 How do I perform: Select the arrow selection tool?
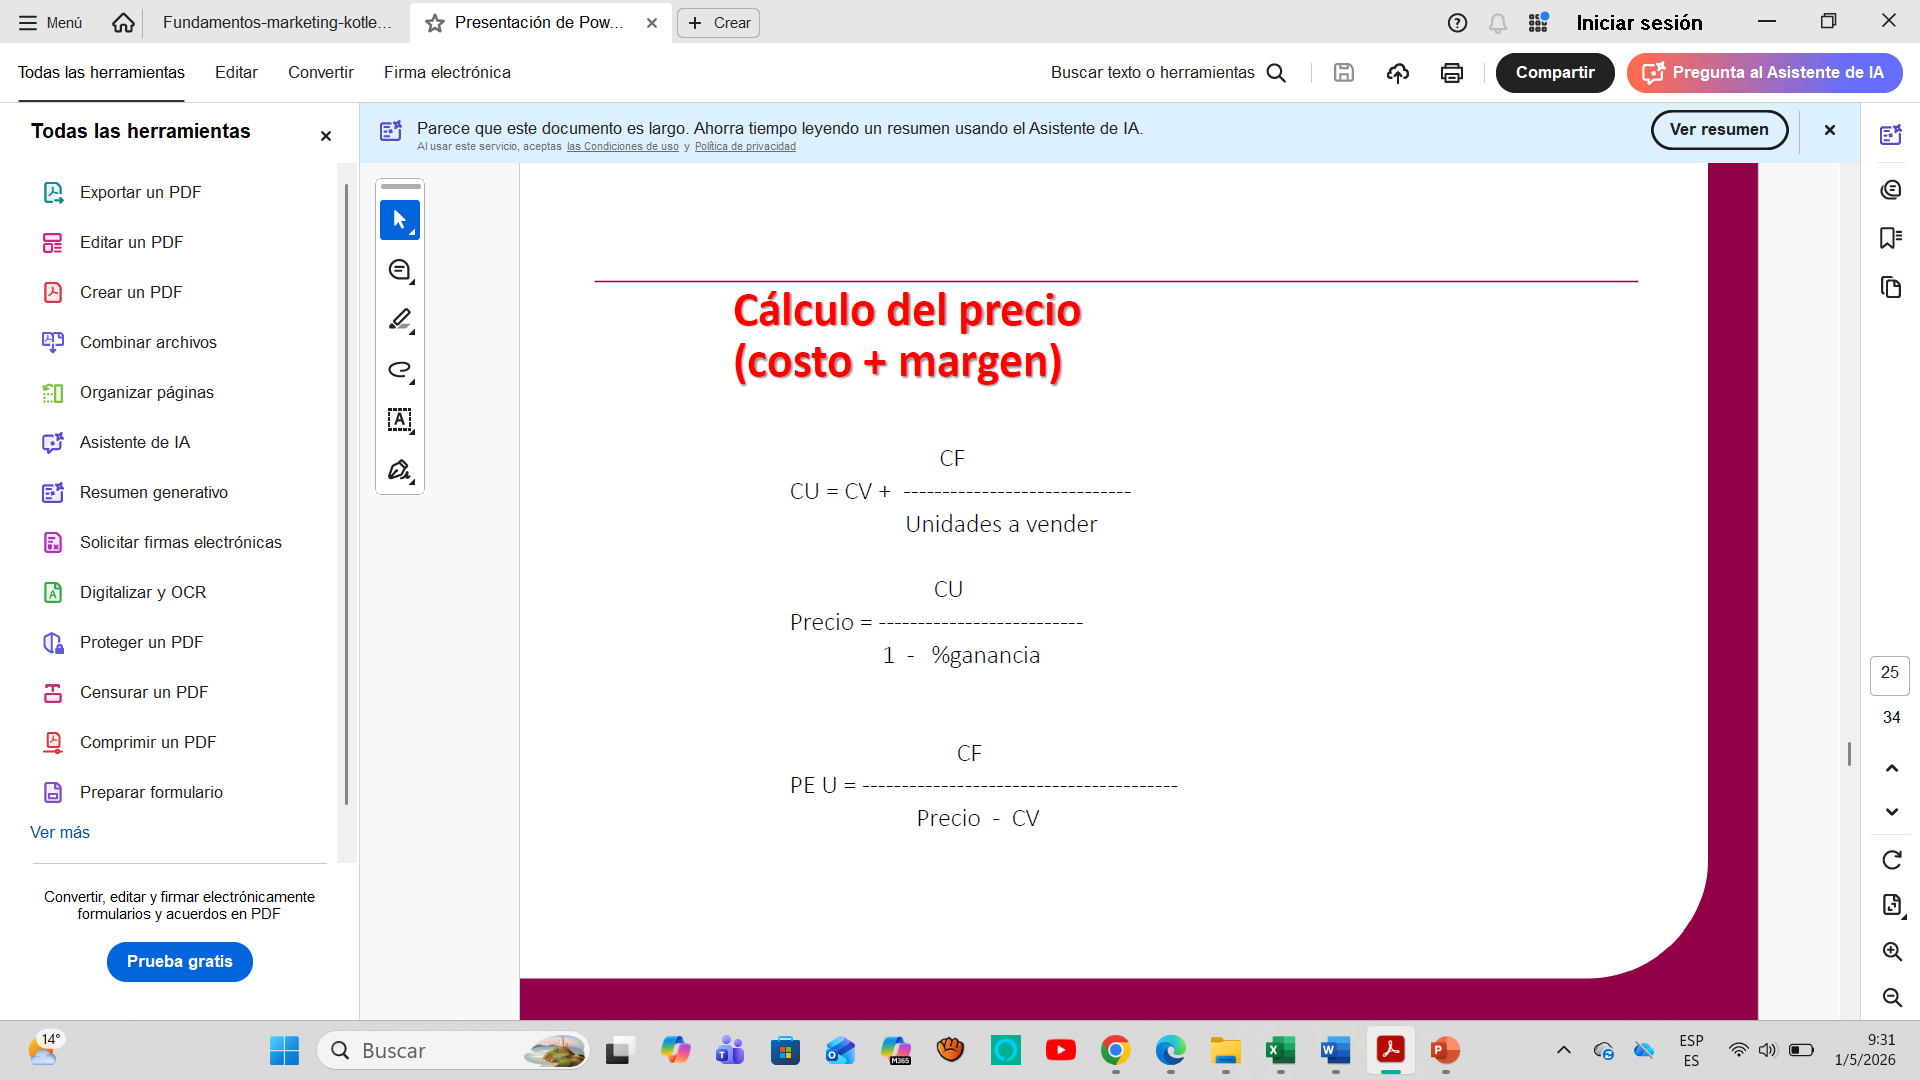400,220
